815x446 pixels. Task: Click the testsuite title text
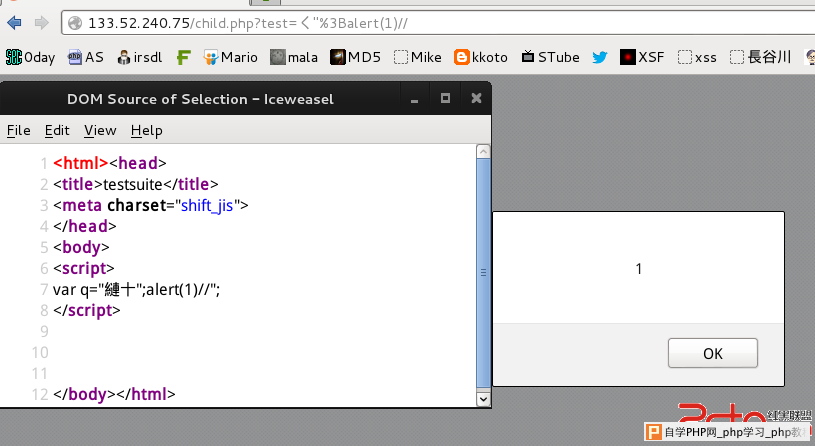[x=133, y=184]
